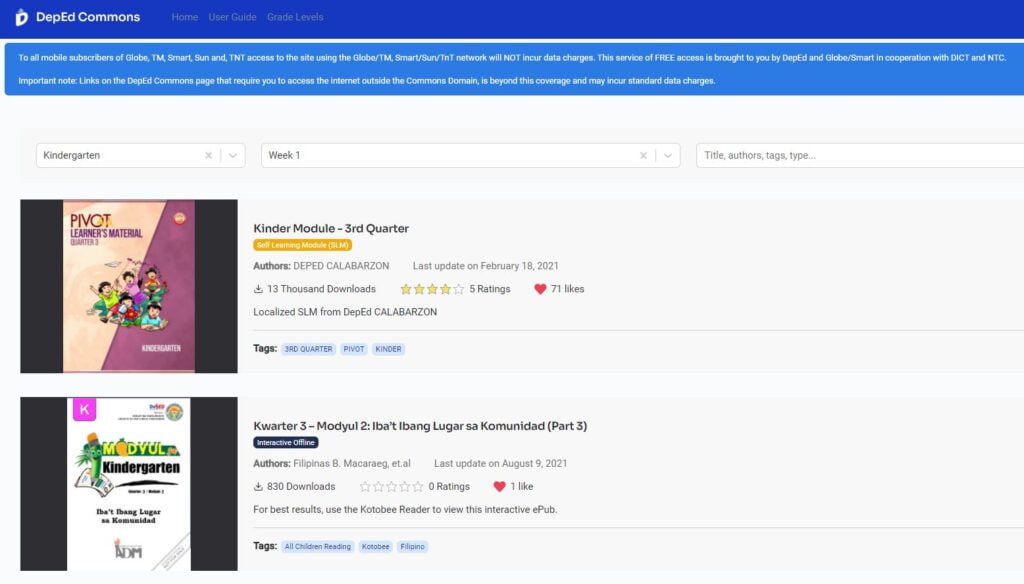Select the Kotobee tag
The width and height of the screenshot is (1024, 584).
[x=376, y=547]
